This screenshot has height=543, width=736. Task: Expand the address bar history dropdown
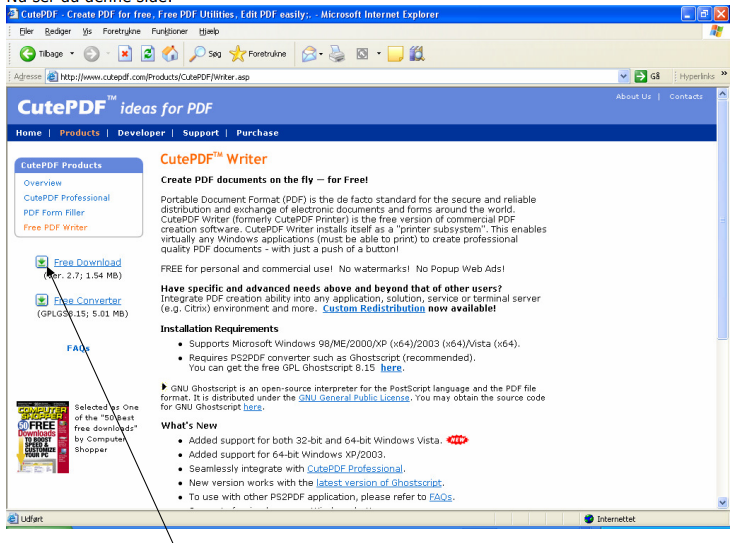(623, 76)
